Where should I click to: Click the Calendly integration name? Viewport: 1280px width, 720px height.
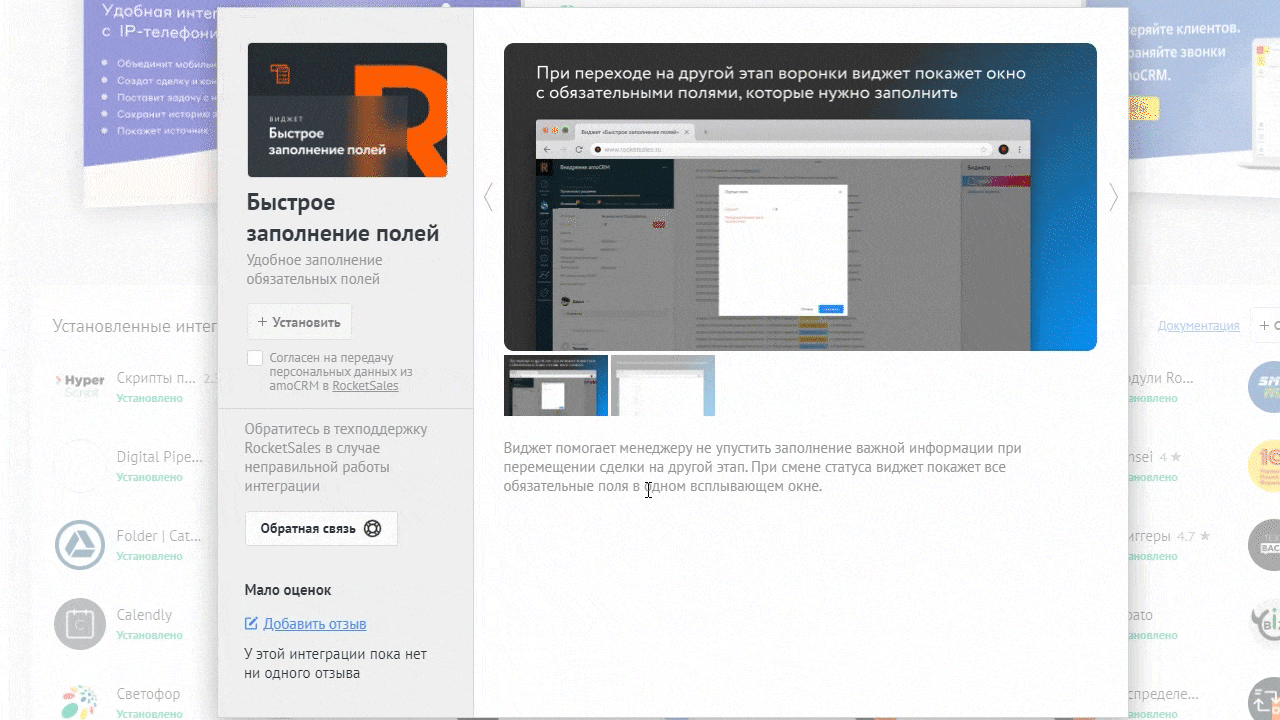pyautogui.click(x=144, y=615)
